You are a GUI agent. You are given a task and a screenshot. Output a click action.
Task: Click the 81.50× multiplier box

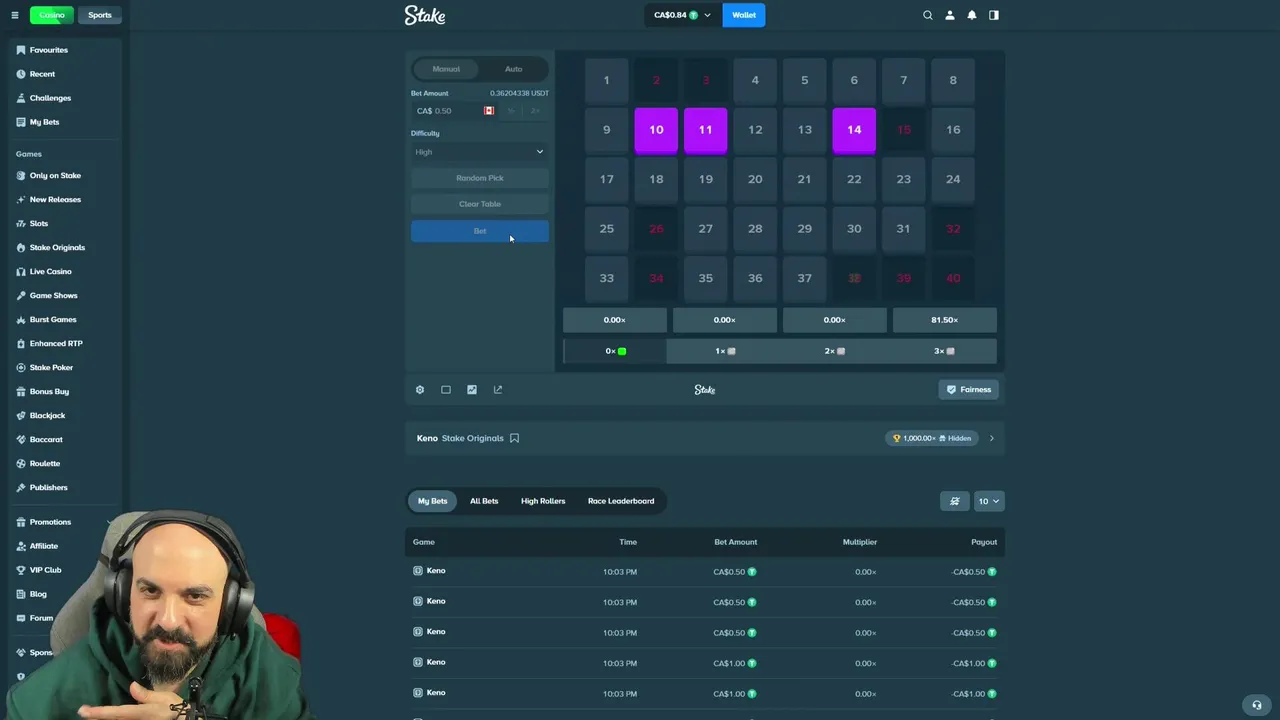[945, 320]
